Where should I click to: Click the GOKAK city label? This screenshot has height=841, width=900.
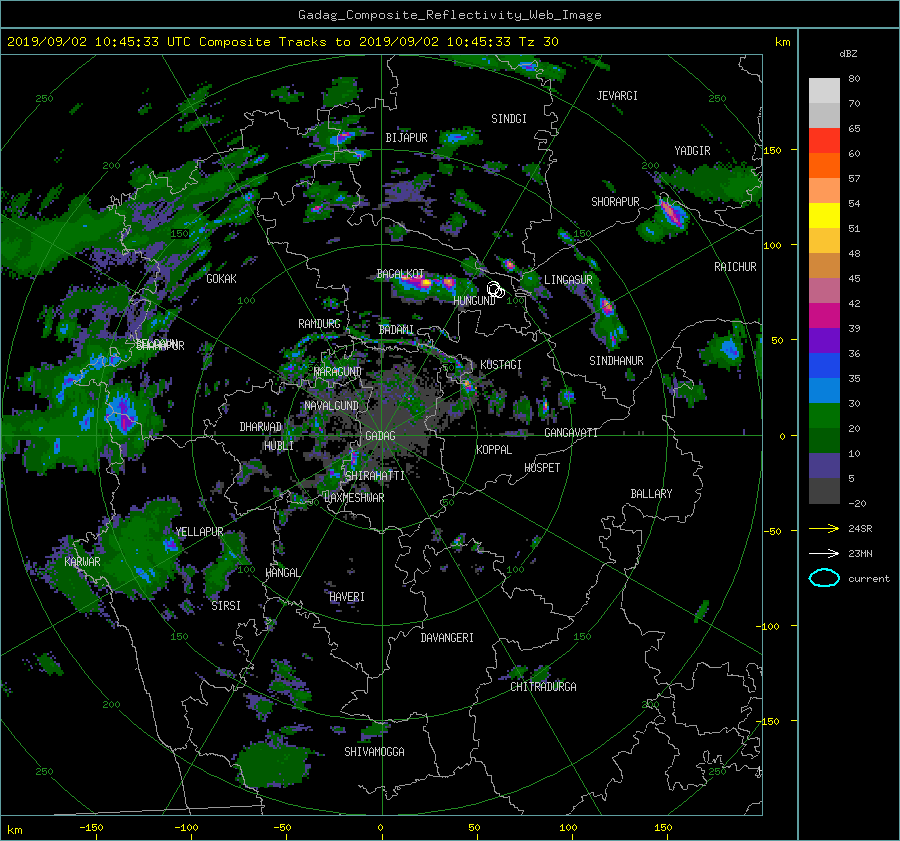tap(221, 279)
